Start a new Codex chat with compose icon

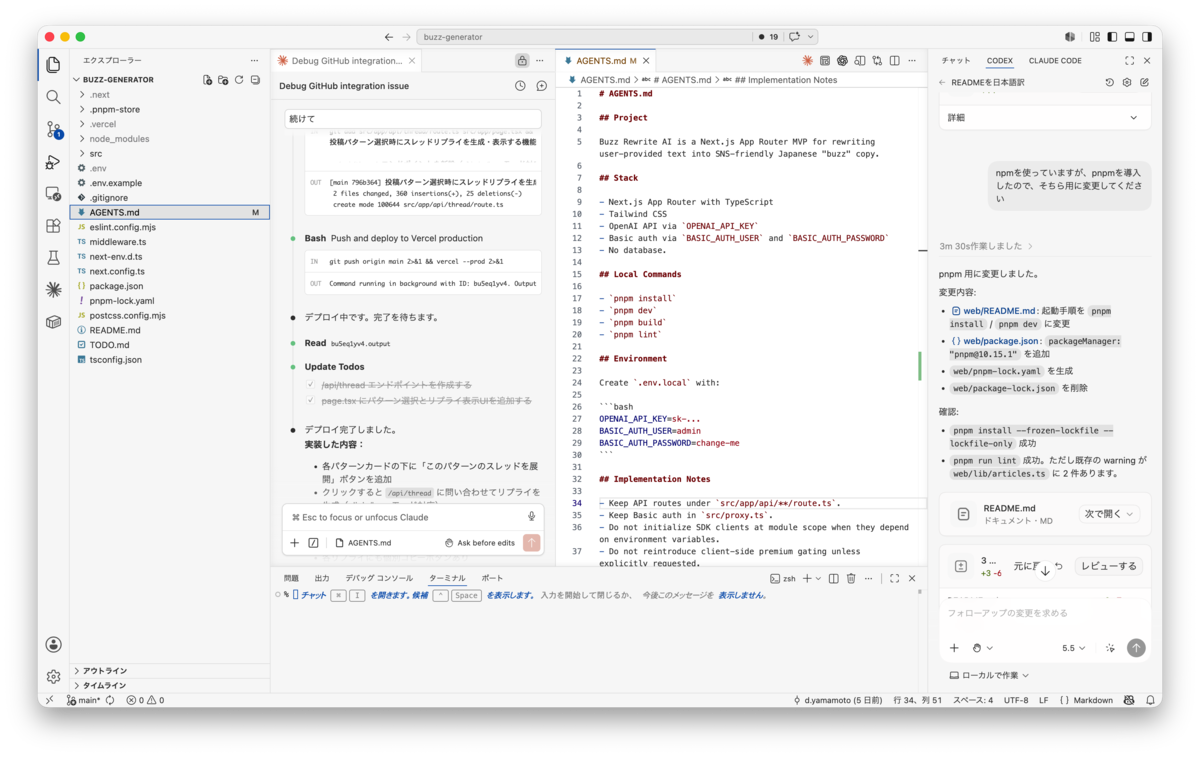(1145, 83)
